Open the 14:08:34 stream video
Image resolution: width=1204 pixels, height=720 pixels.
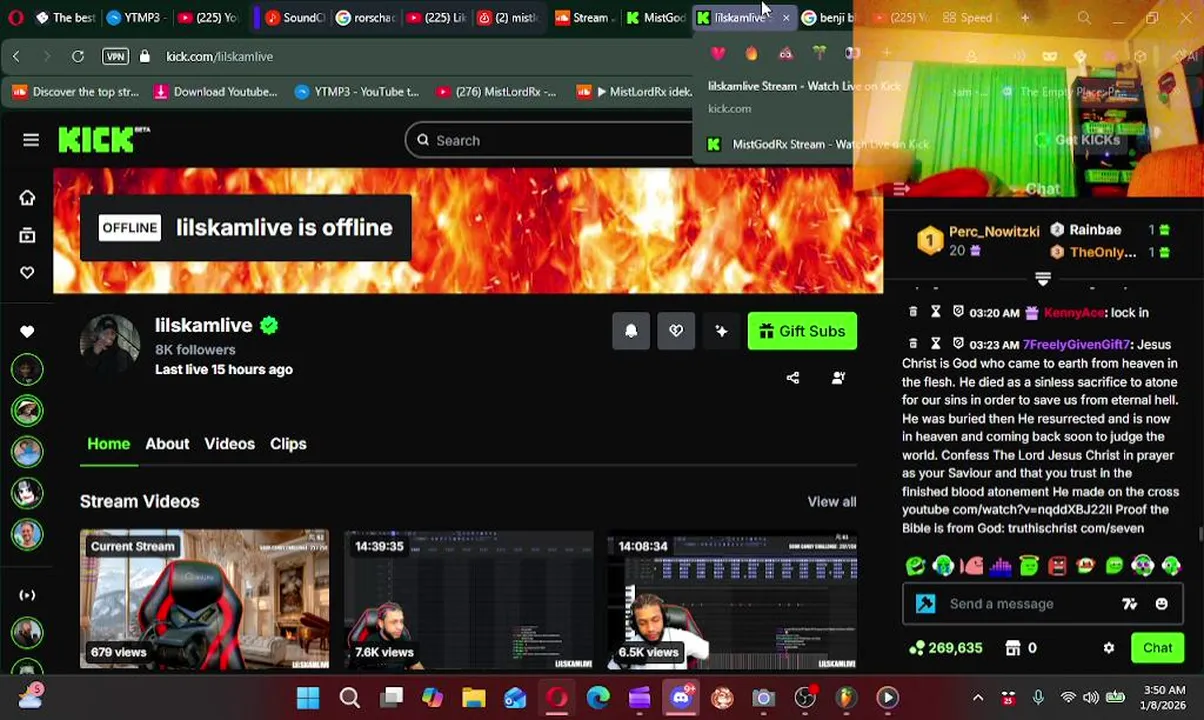point(732,599)
